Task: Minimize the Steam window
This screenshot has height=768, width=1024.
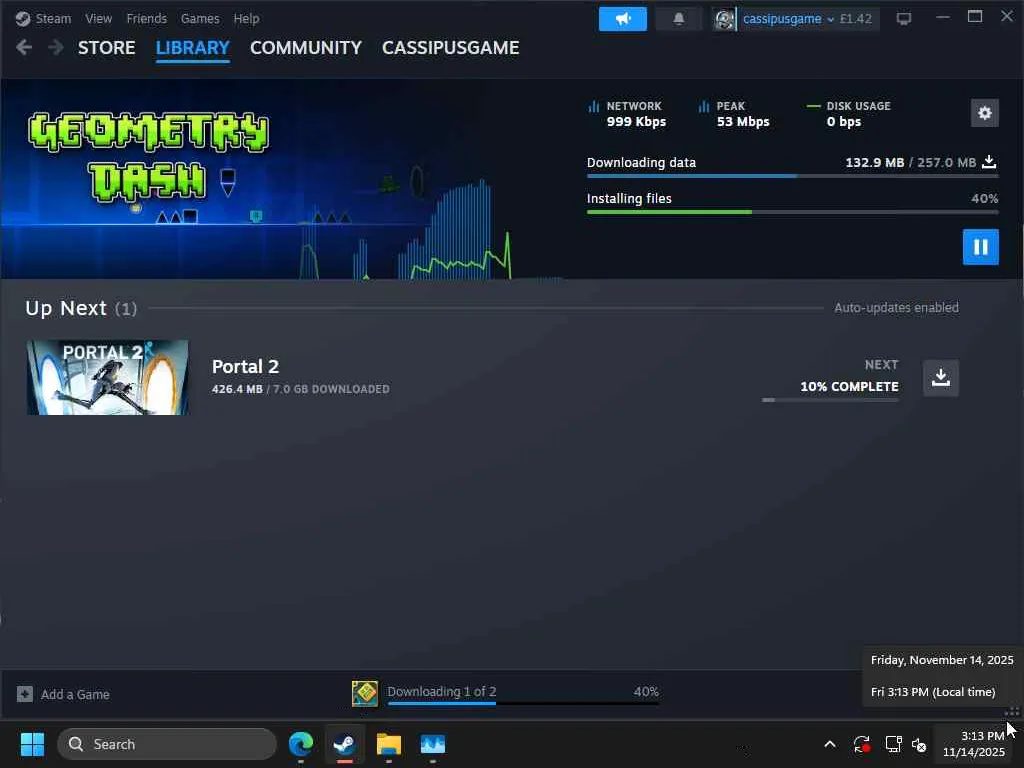Action: [942, 17]
